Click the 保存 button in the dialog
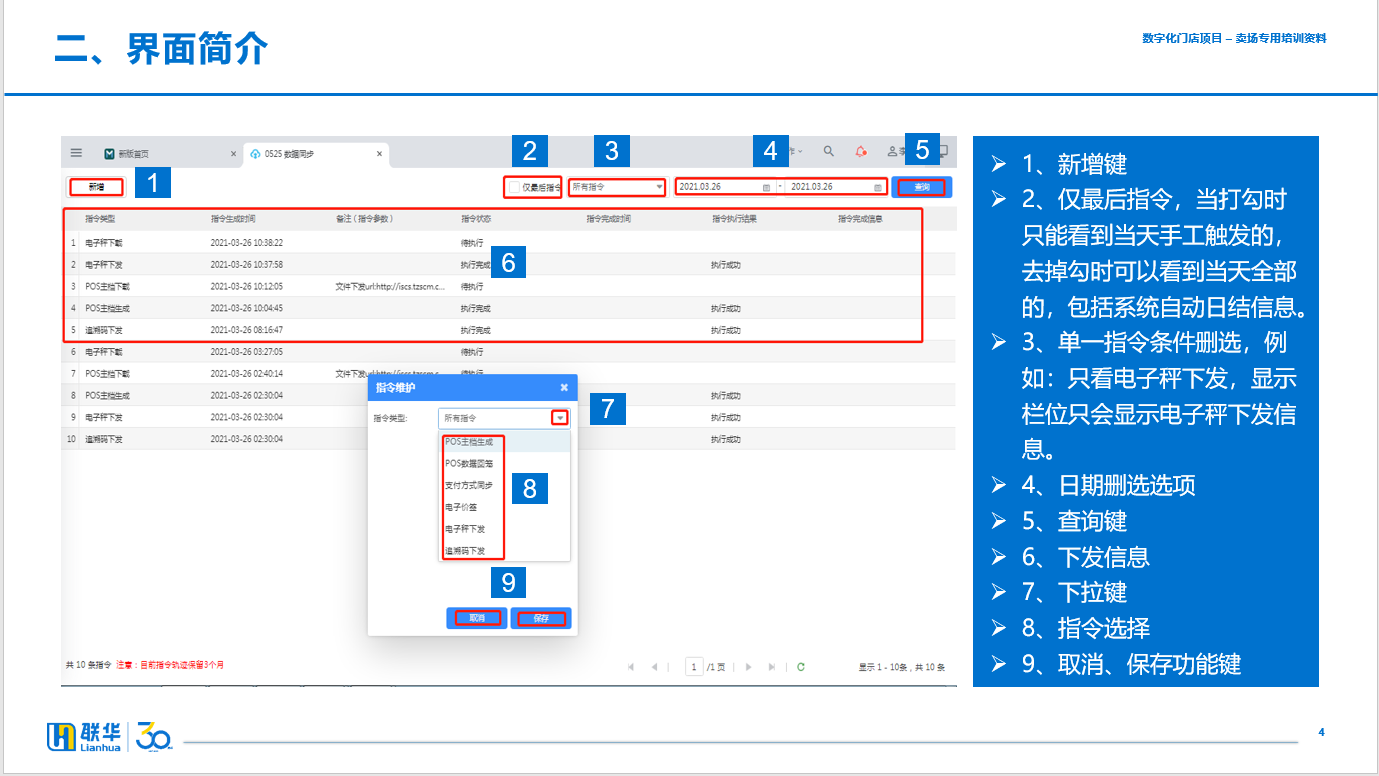This screenshot has width=1379, height=776. [x=541, y=618]
